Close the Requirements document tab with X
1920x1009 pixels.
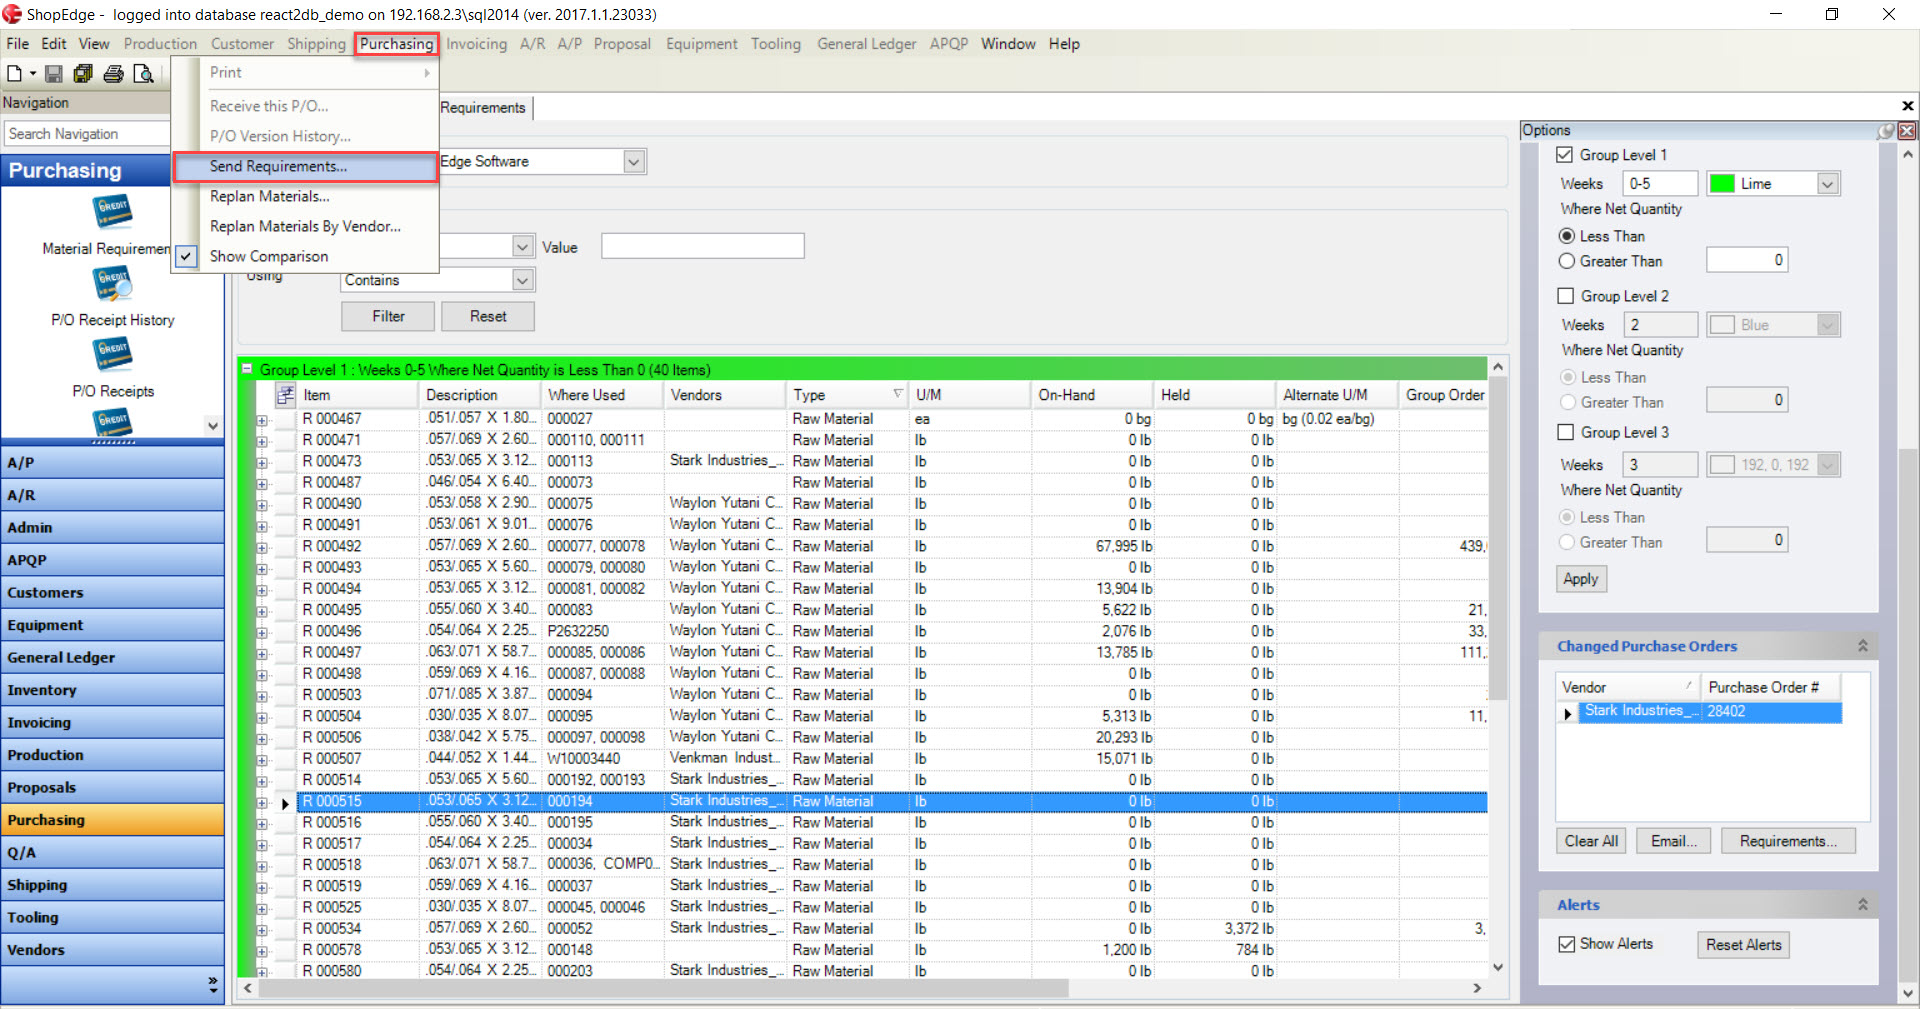pos(1907,106)
